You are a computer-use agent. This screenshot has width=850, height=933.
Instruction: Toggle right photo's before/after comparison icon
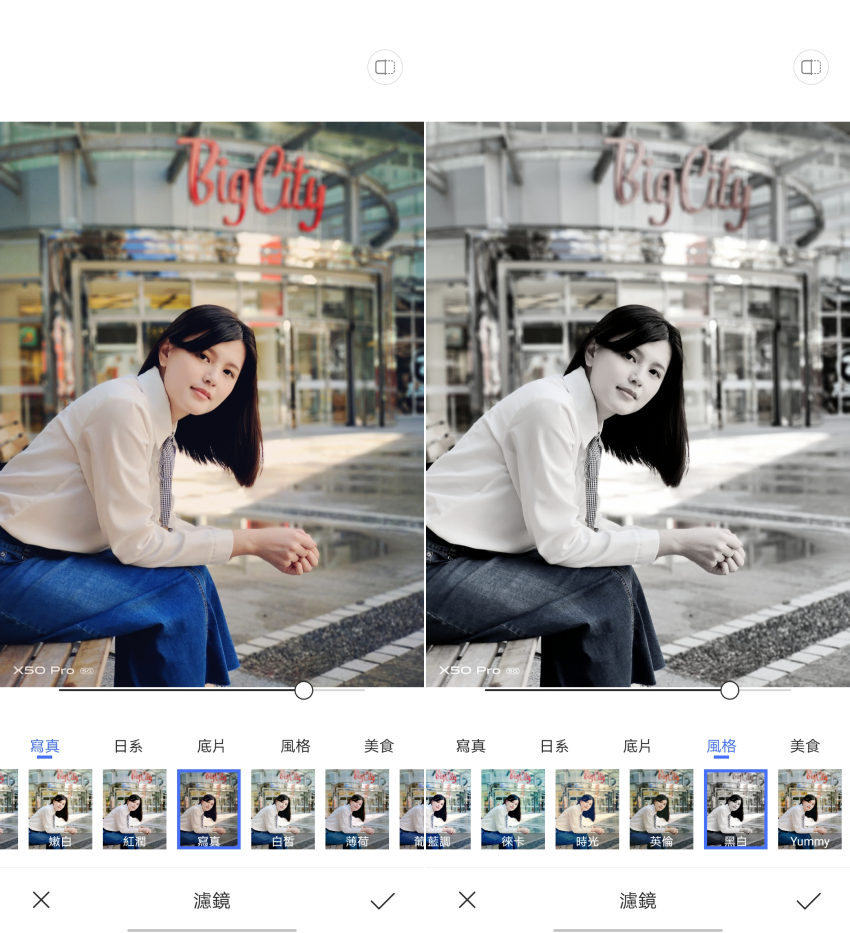[810, 67]
